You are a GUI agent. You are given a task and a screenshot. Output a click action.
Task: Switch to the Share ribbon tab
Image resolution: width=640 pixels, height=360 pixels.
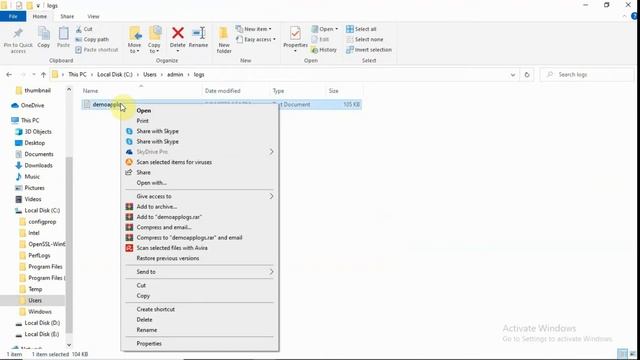tap(67, 16)
